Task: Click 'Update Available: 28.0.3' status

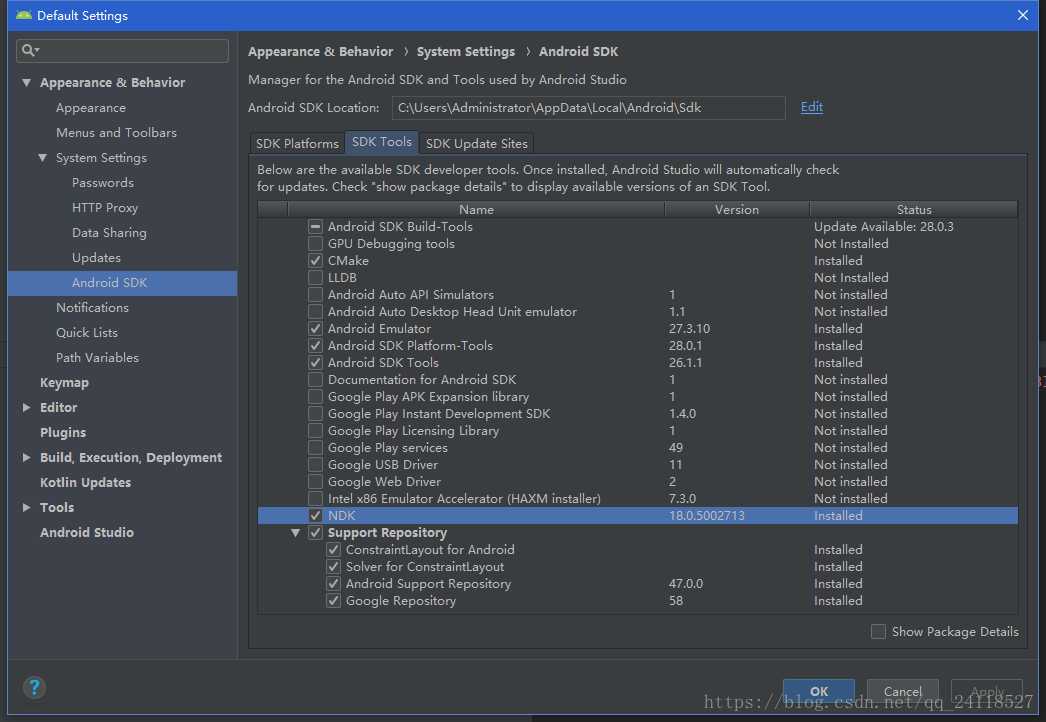Action: [x=883, y=227]
